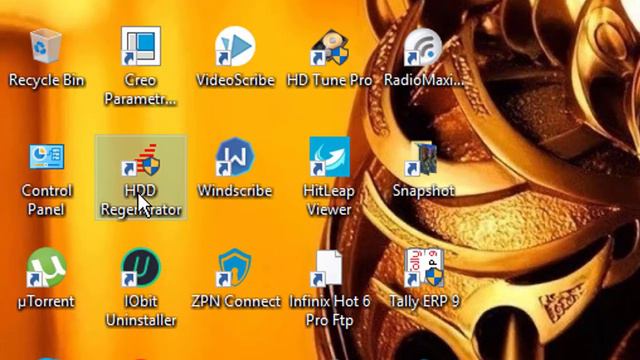Open the Control Panel desktop icon
Screen dimensions: 640x360
pyautogui.click(x=47, y=156)
